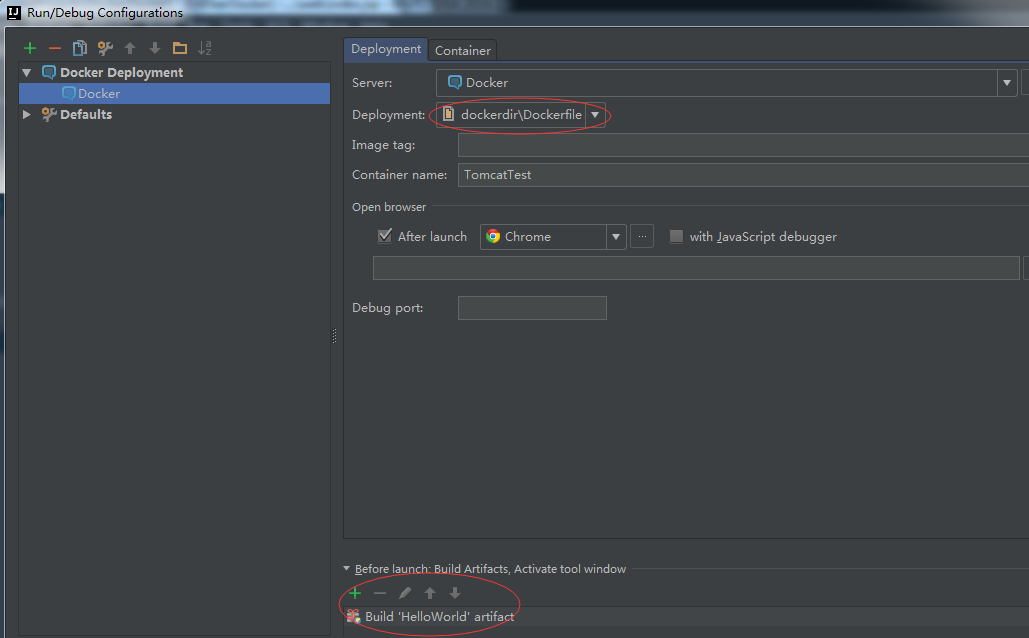Move configuration down in the top toolbar
The image size is (1029, 638).
[155, 48]
